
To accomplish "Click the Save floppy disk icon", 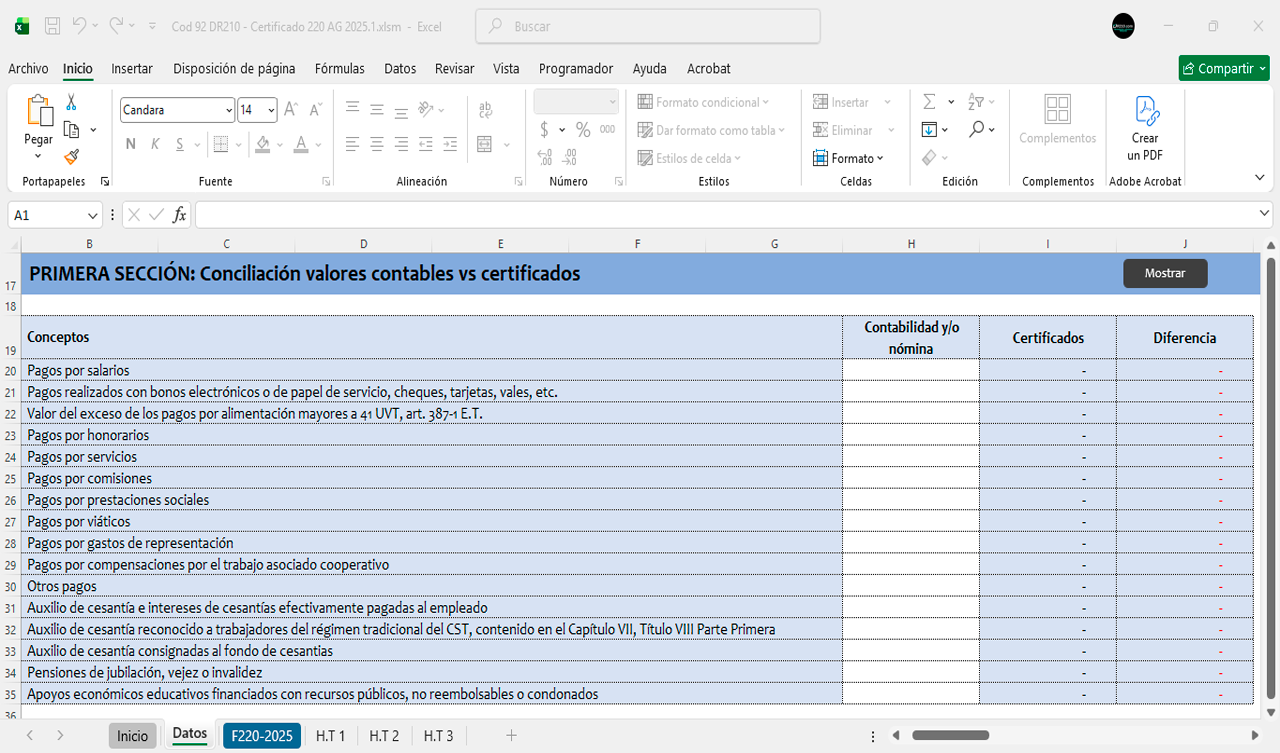I will [x=53, y=26].
